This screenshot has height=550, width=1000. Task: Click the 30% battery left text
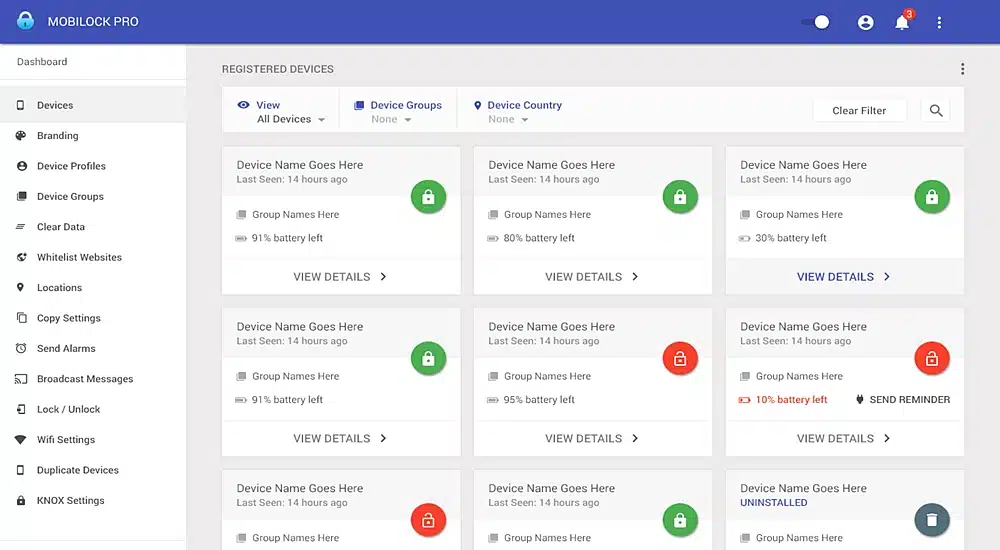click(x=791, y=238)
